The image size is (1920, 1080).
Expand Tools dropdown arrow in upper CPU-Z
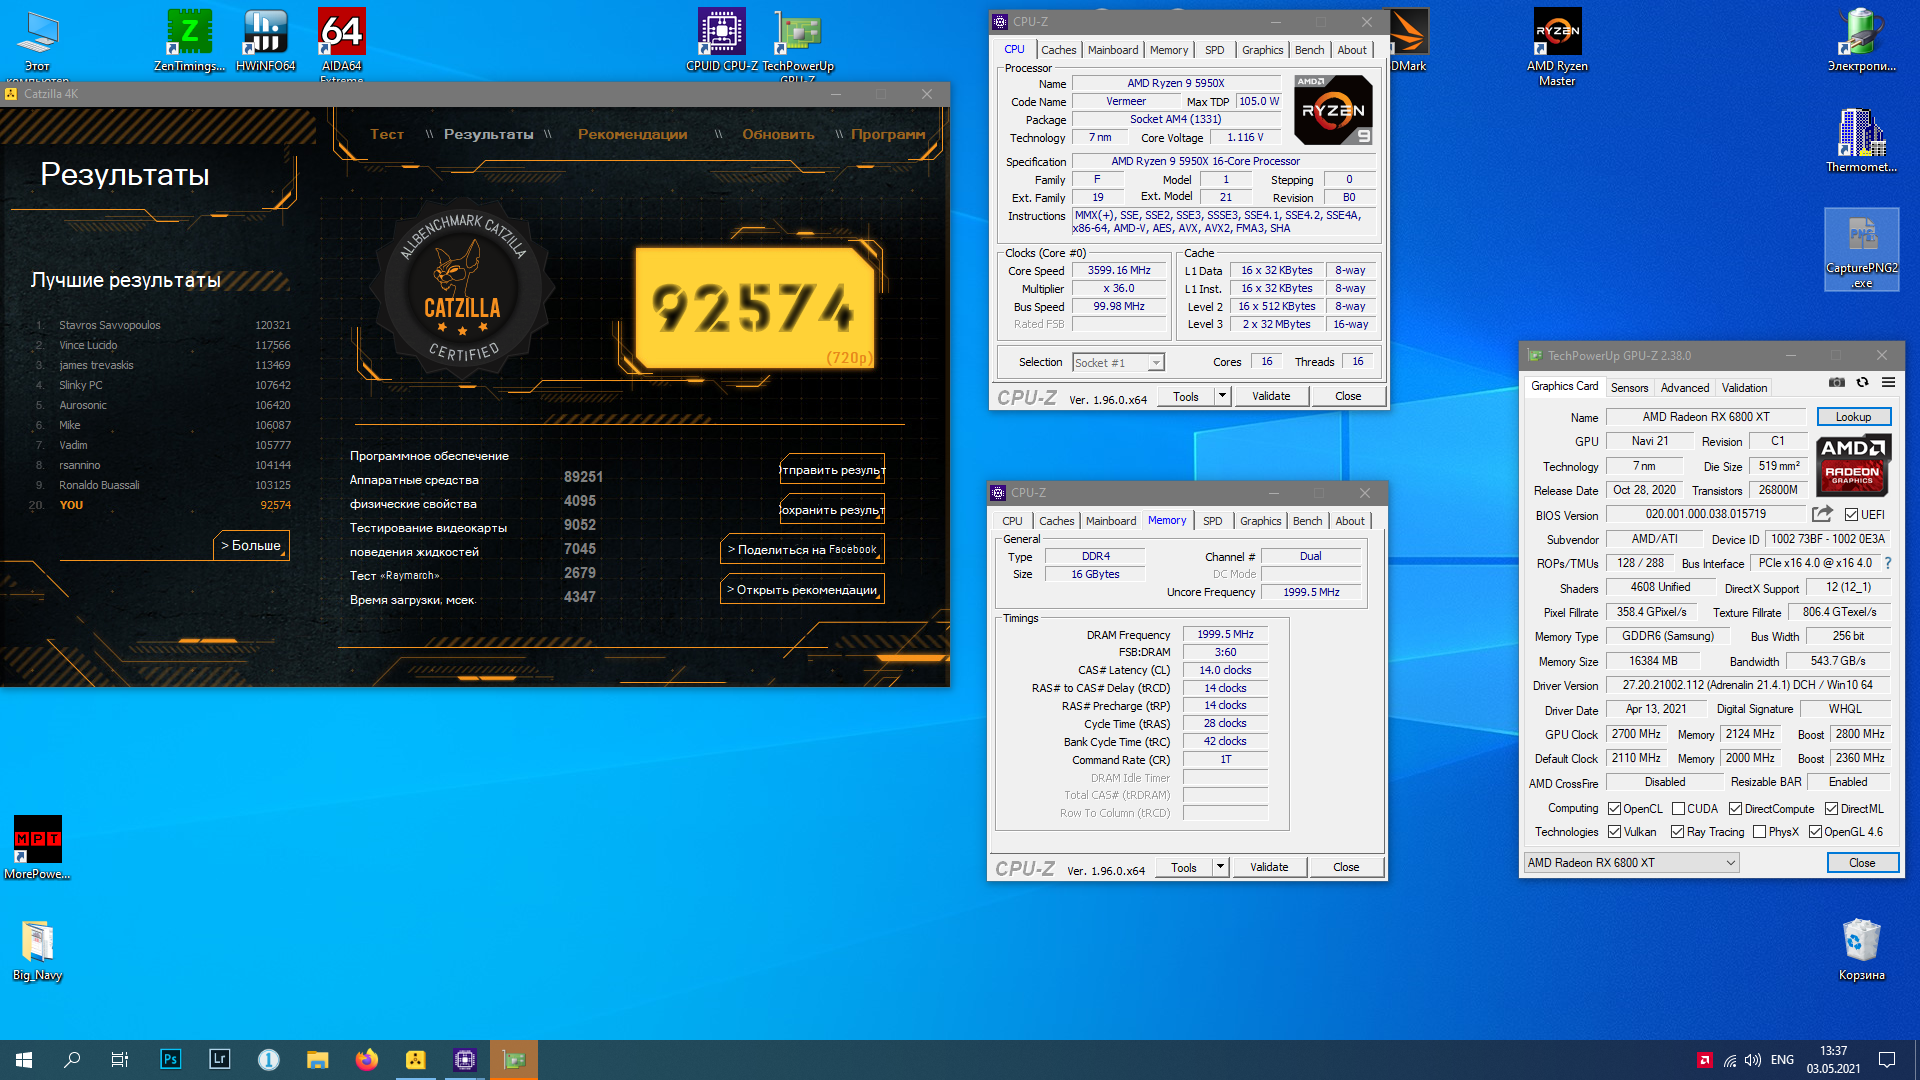pos(1222,396)
